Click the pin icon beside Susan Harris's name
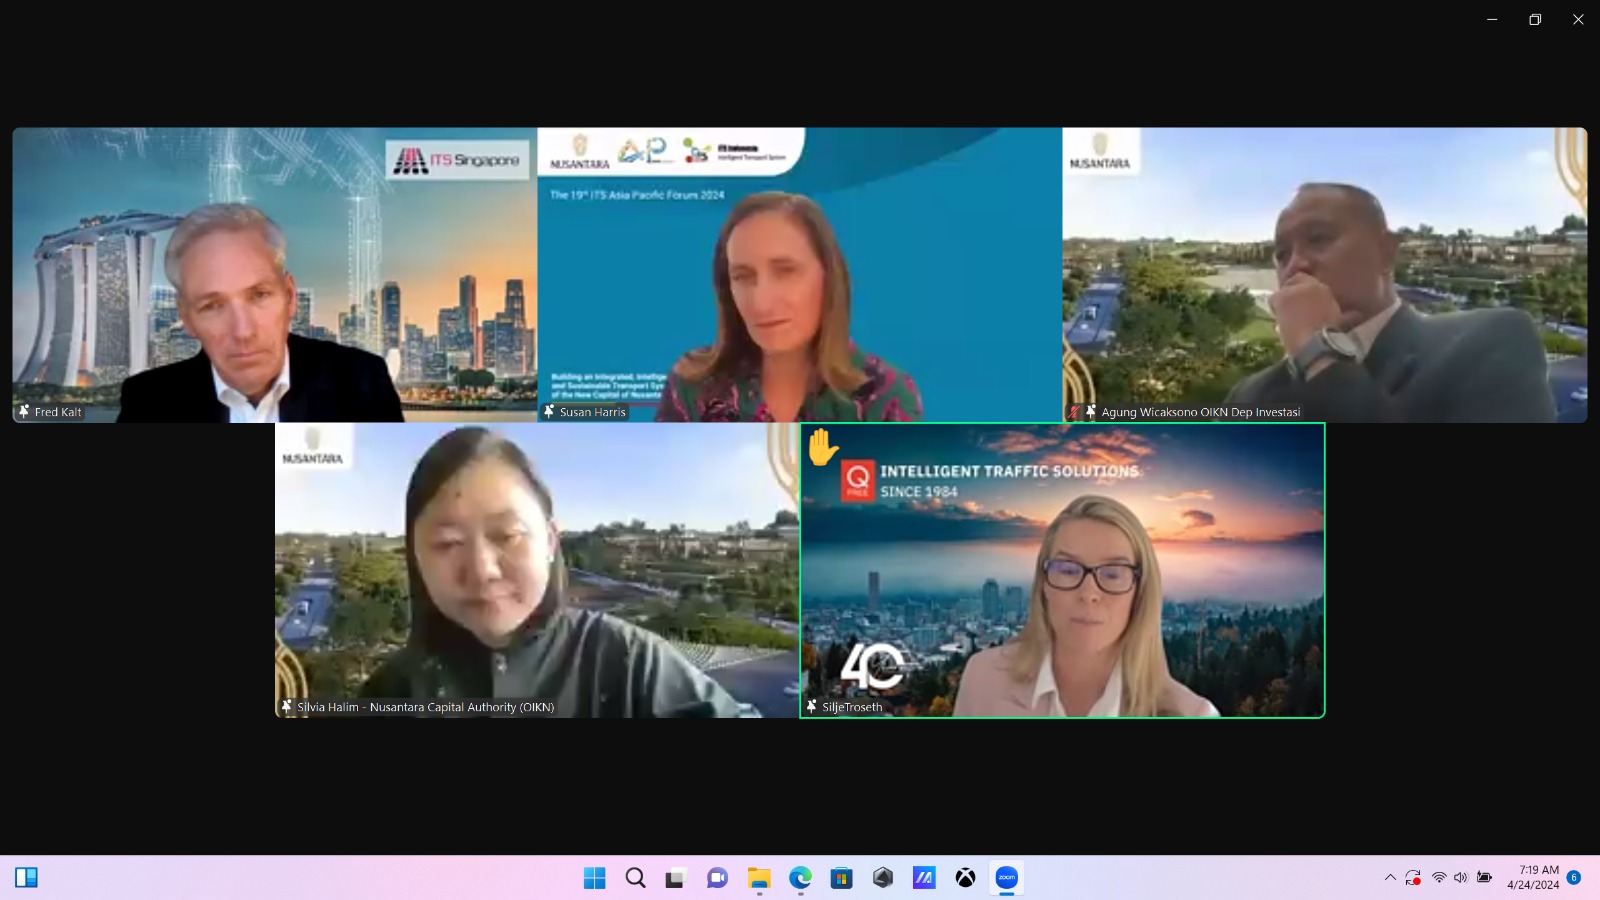Viewport: 1600px width, 900px height. point(549,412)
